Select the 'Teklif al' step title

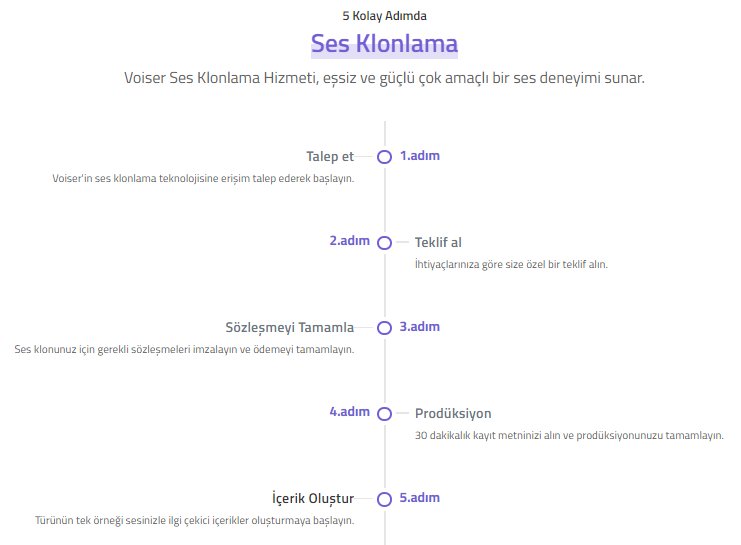[438, 242]
